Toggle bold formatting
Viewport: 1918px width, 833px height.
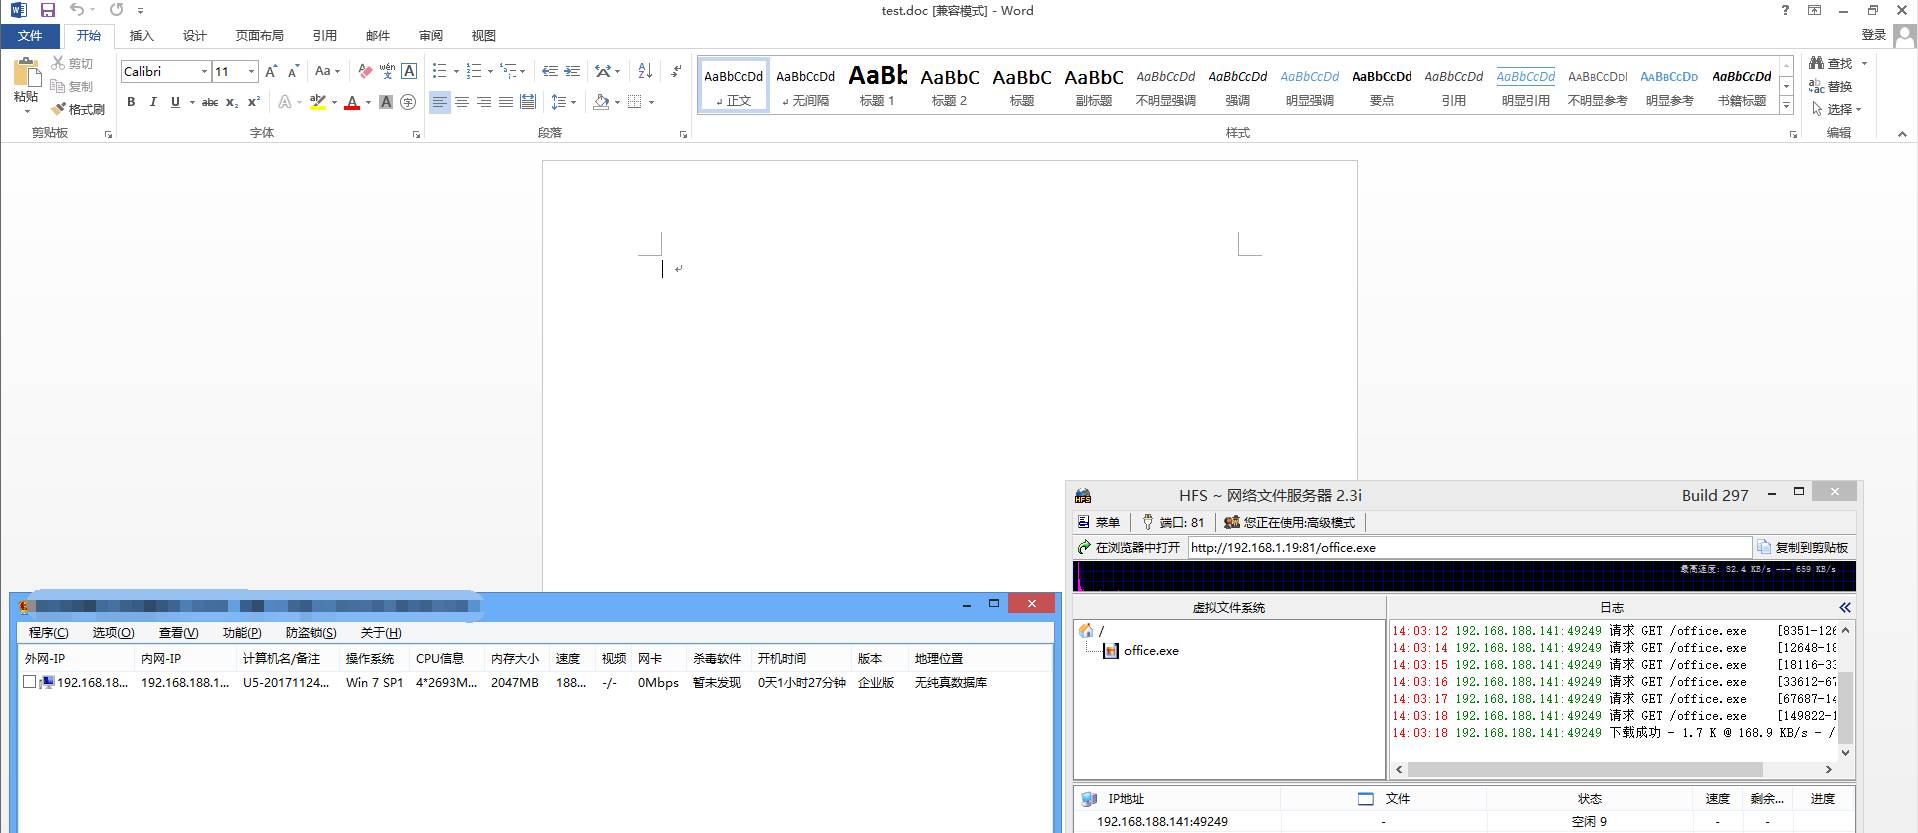pos(131,102)
